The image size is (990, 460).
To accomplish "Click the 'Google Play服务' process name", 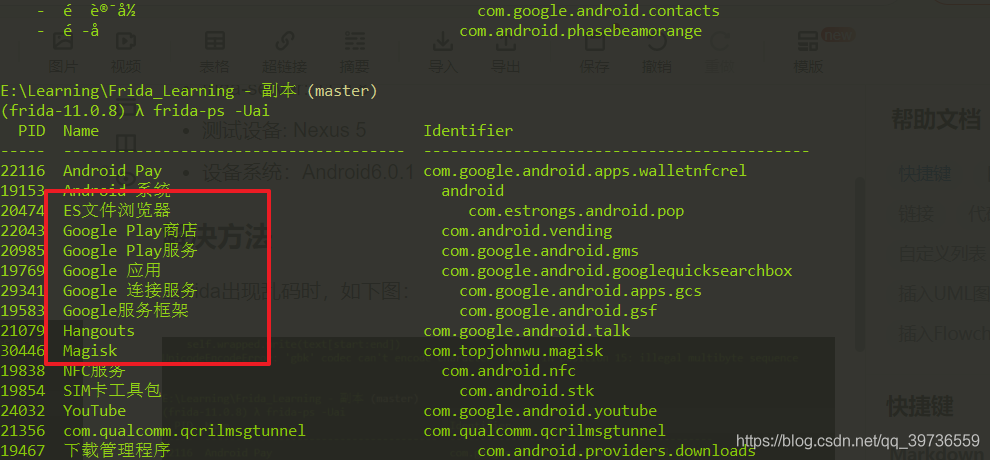I will tap(130, 251).
